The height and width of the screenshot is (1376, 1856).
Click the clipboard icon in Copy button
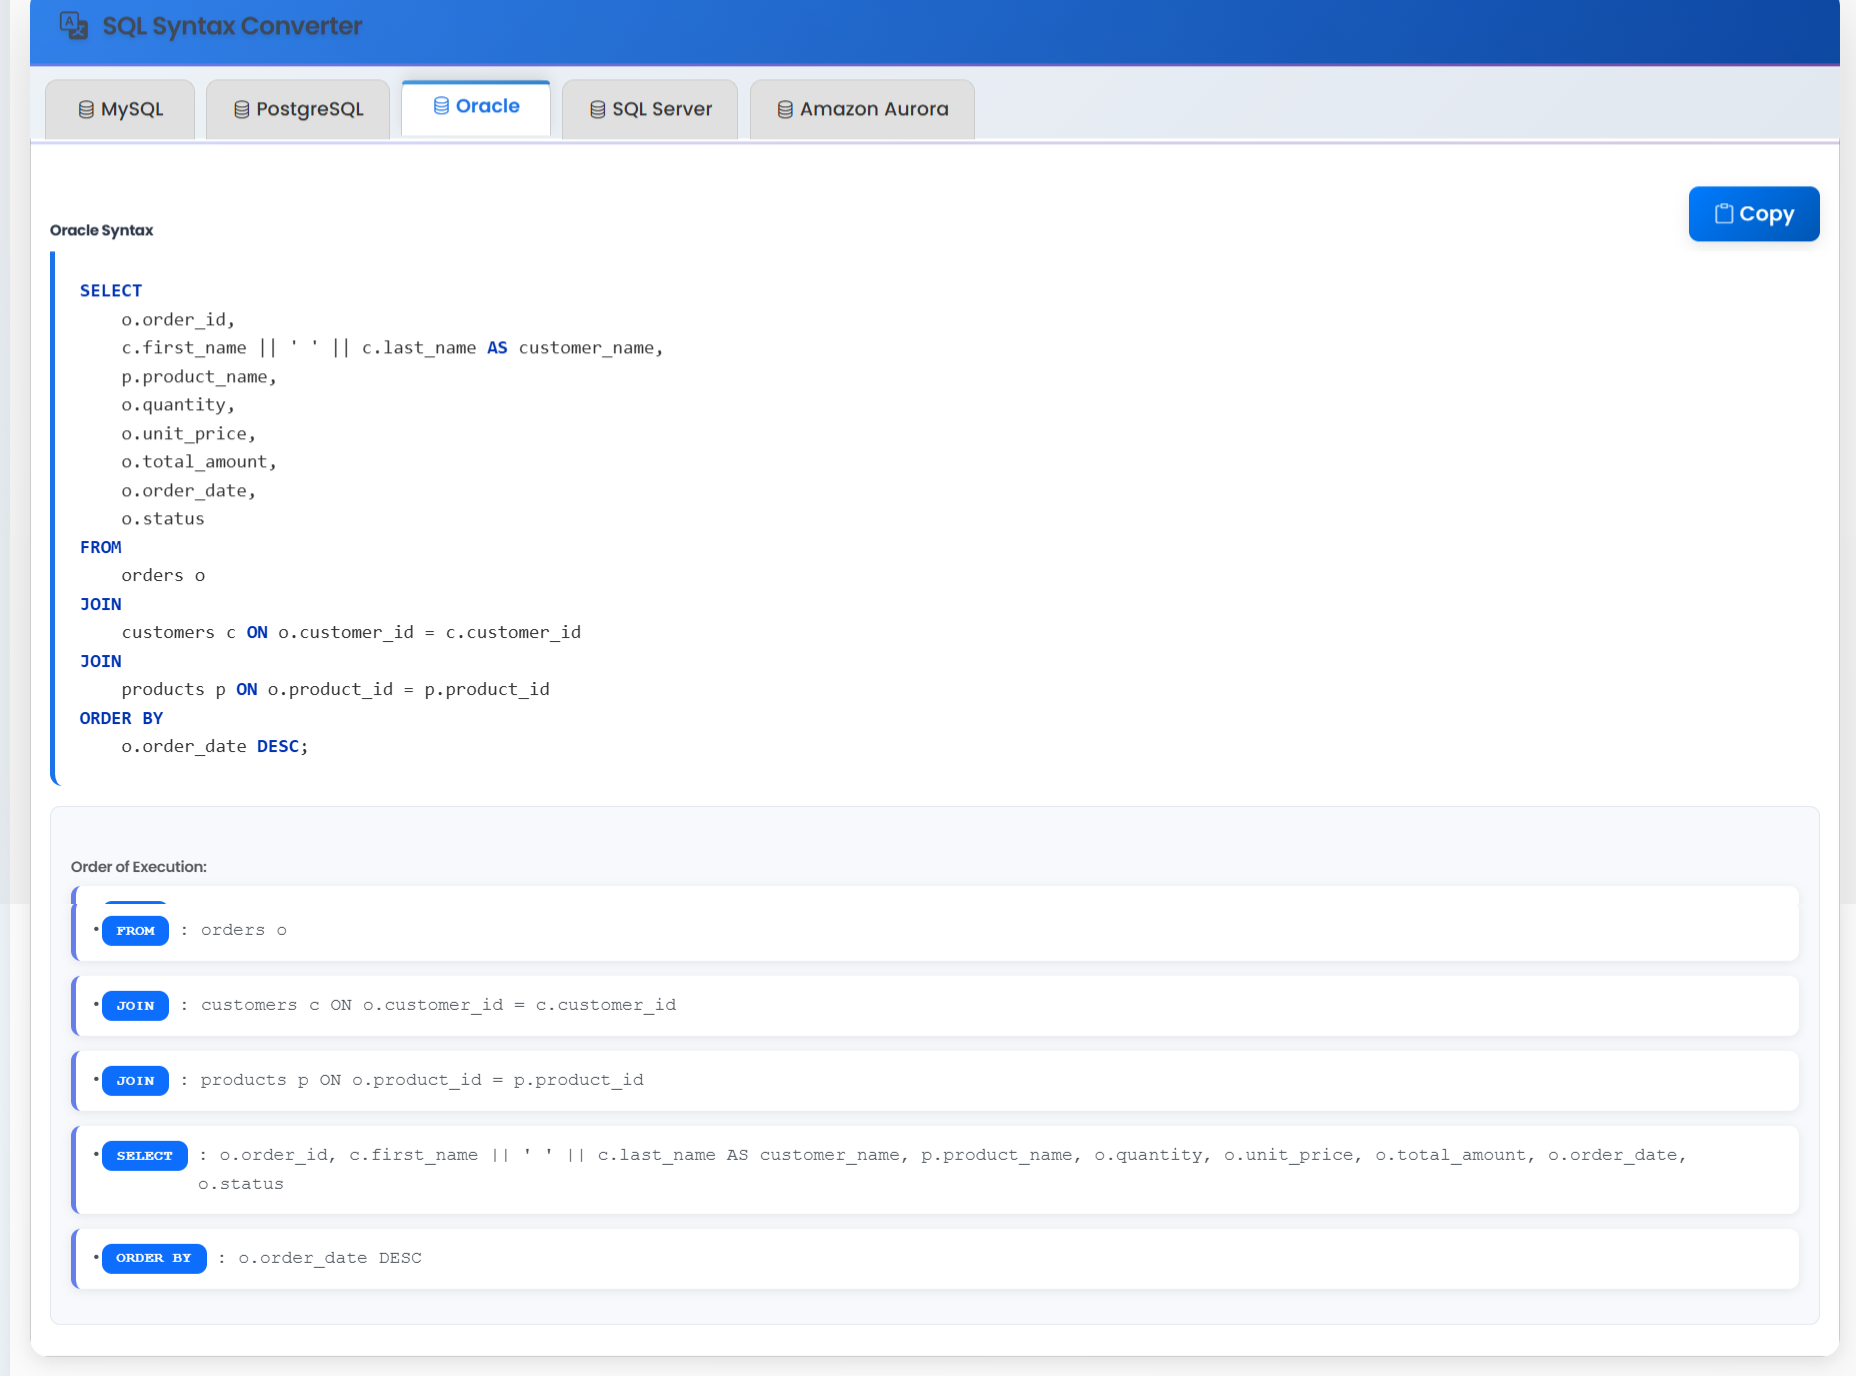(x=1724, y=213)
